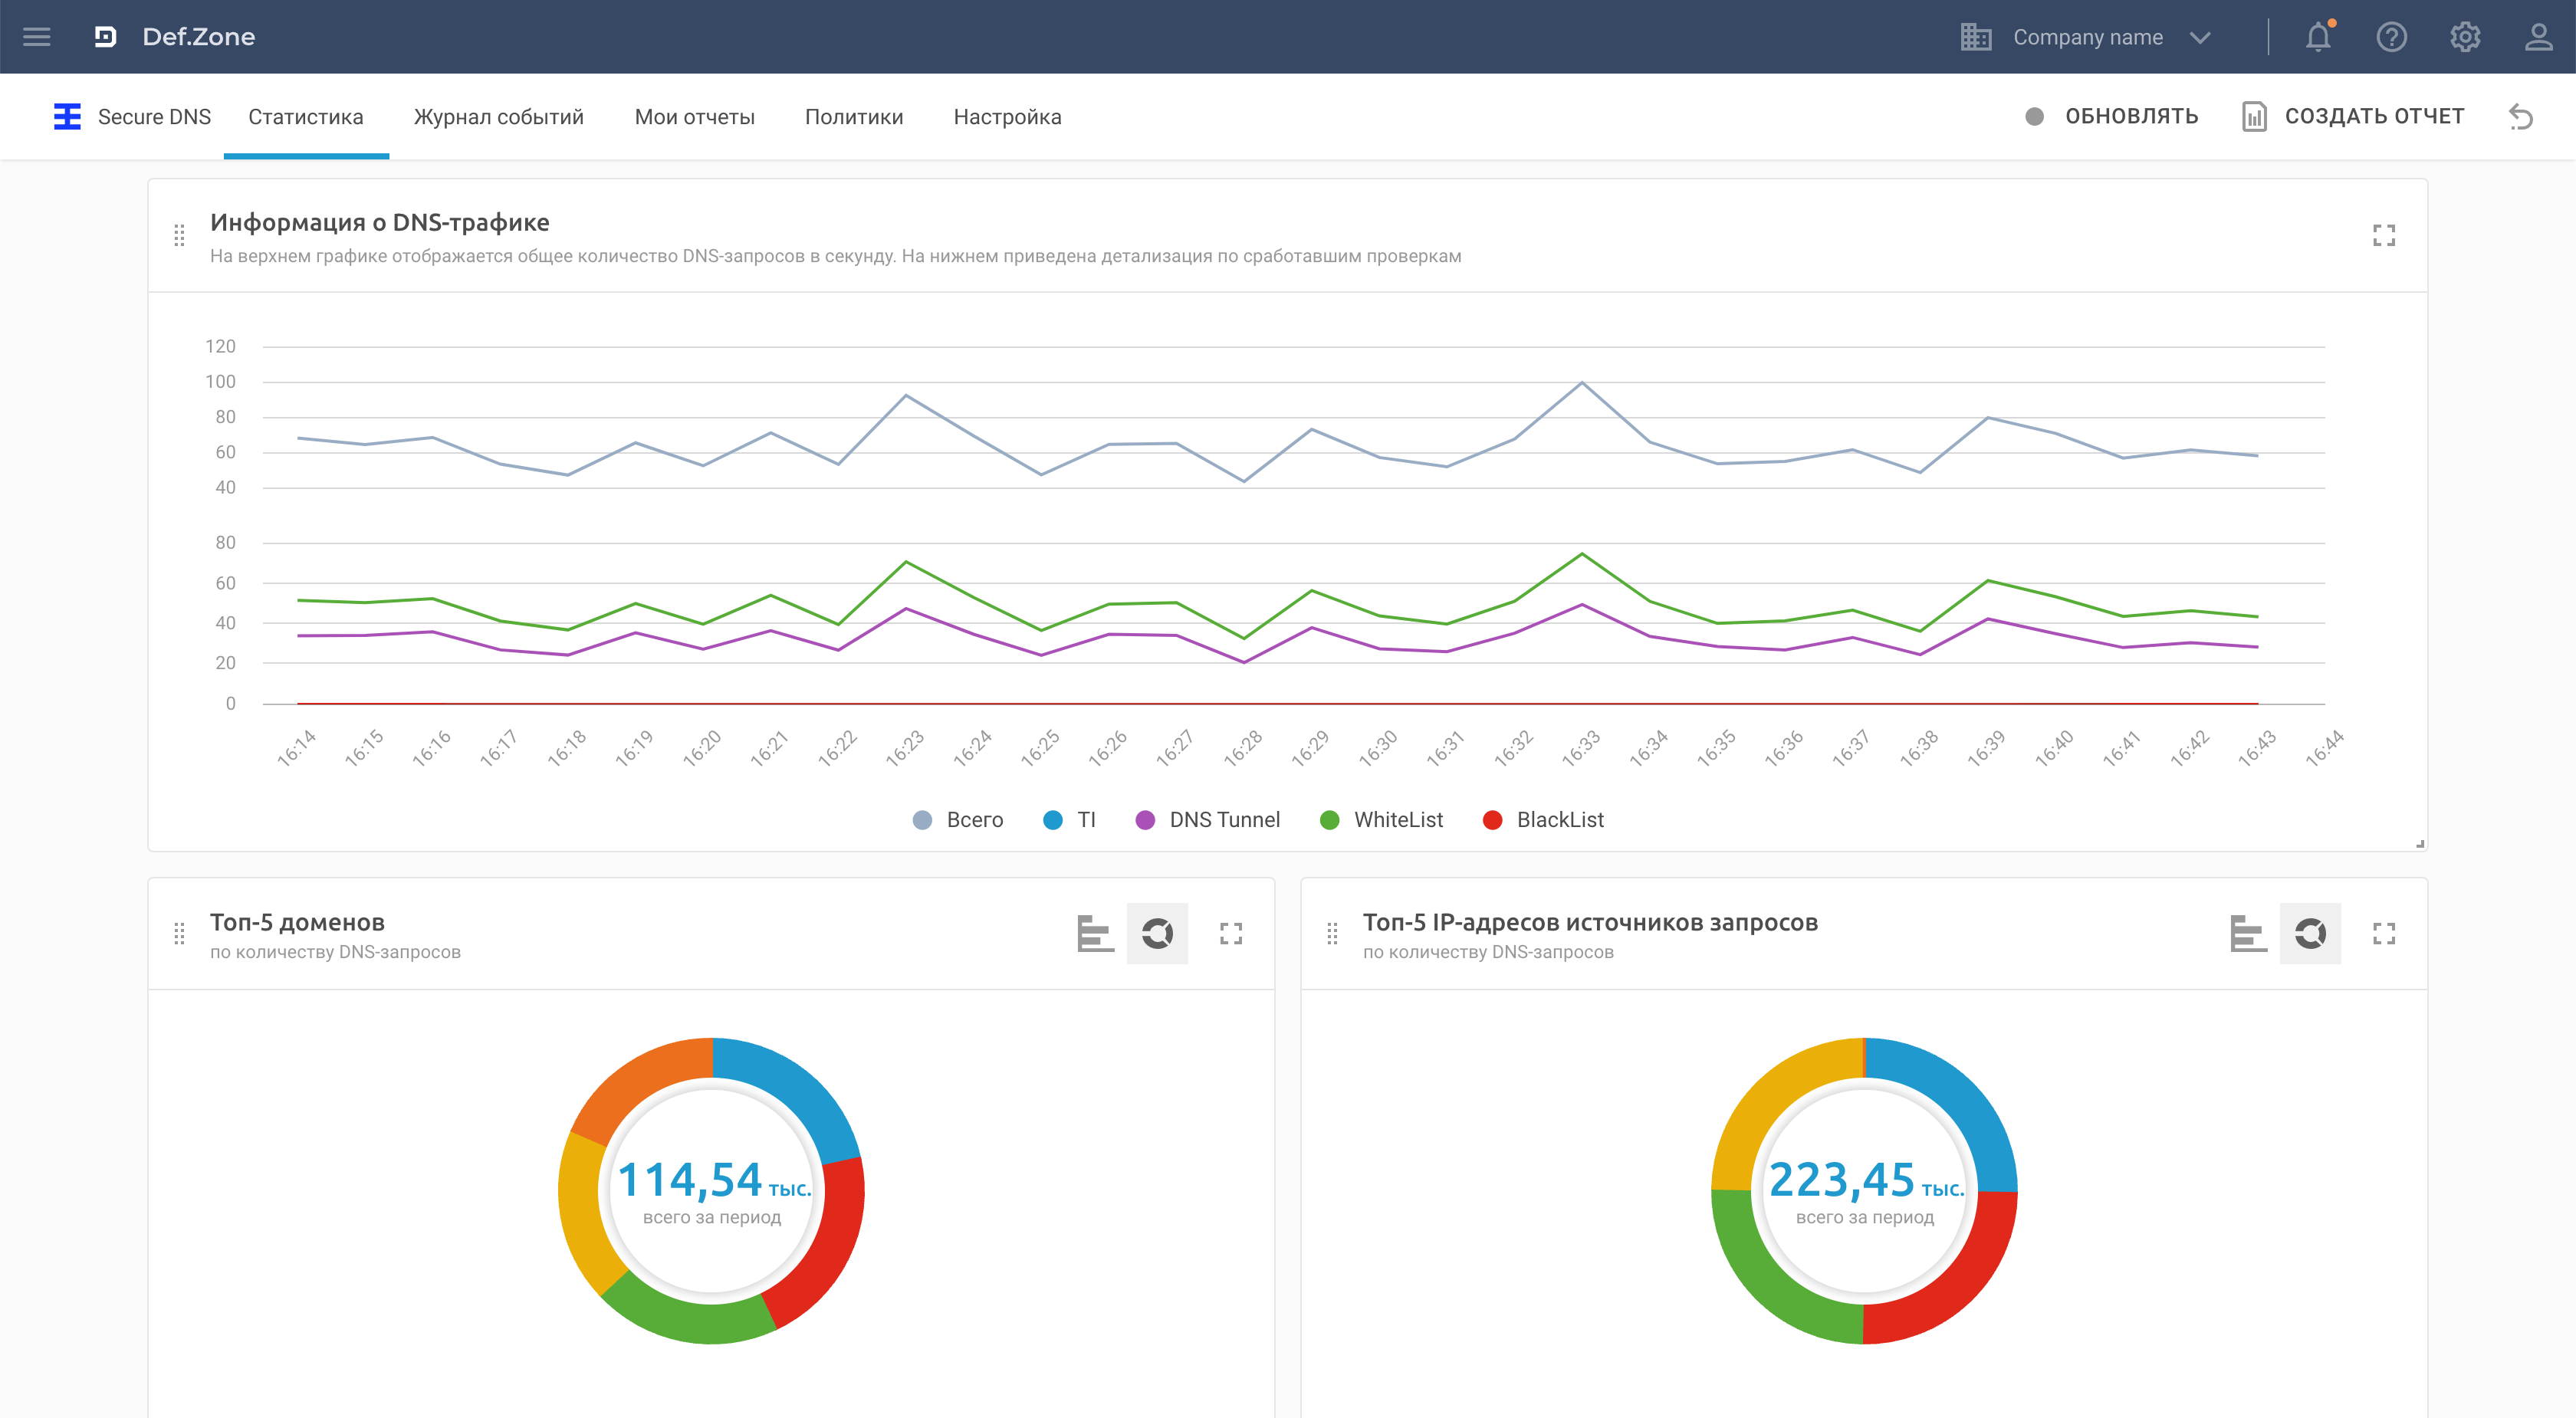This screenshot has height=1418, width=2576.
Task: Click drag handle of DNS traffic panel
Action: click(x=179, y=235)
